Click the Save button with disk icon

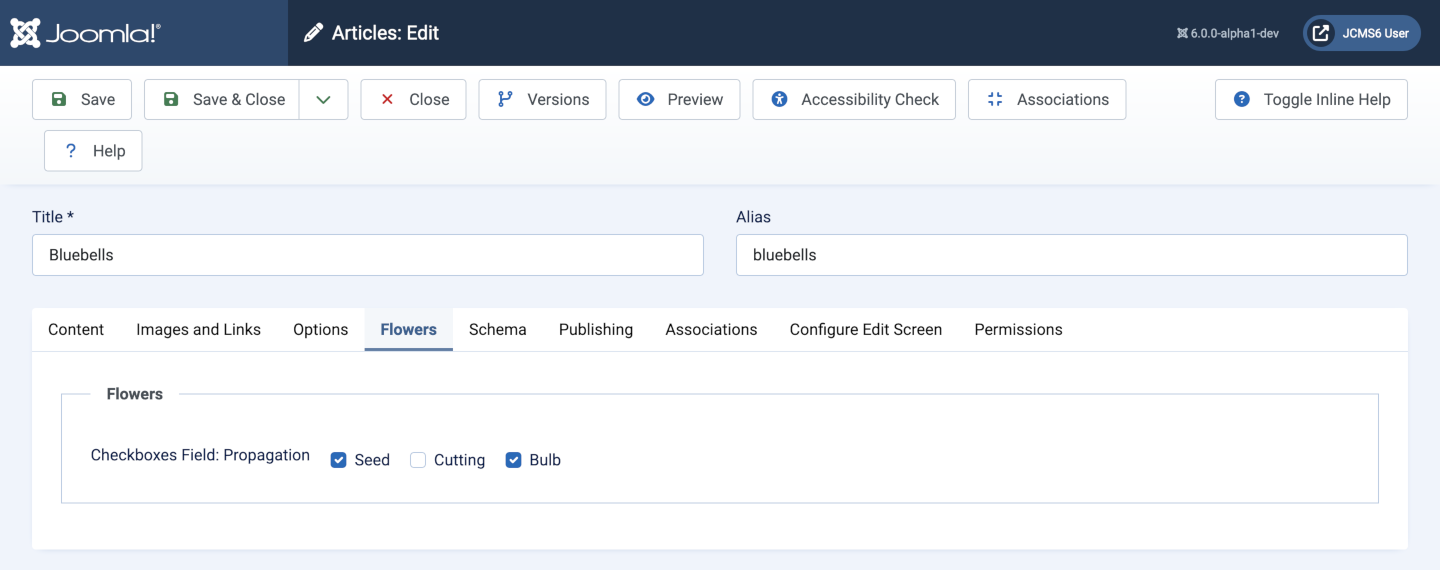[x=82, y=99]
